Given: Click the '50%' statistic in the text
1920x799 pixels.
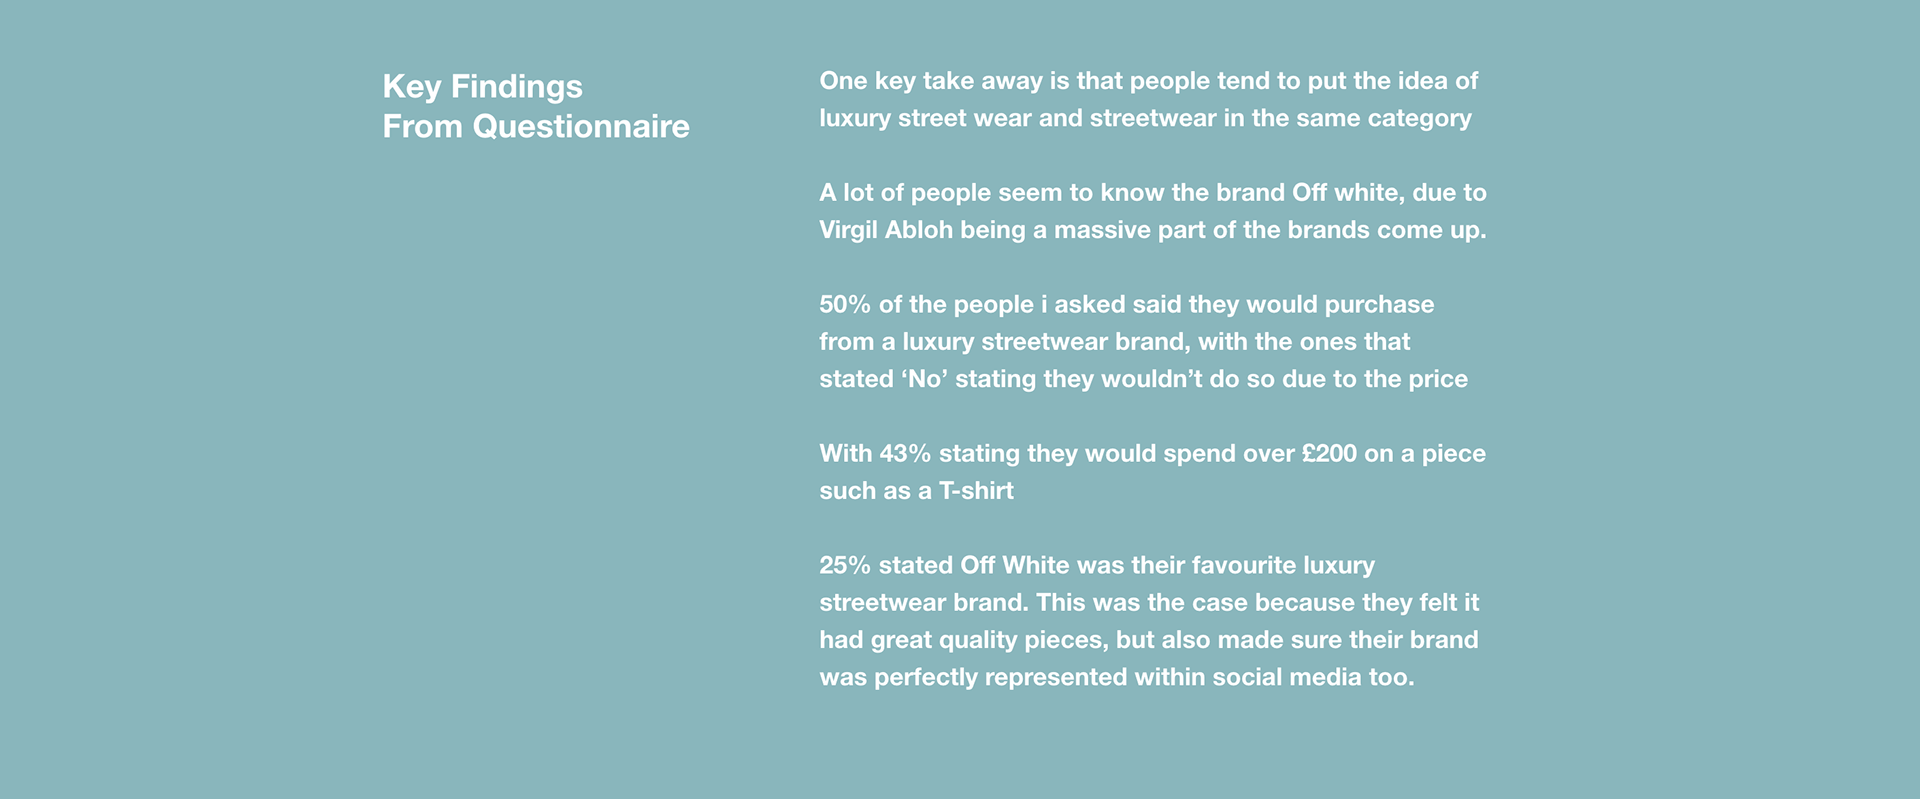Looking at the screenshot, I should click(845, 304).
